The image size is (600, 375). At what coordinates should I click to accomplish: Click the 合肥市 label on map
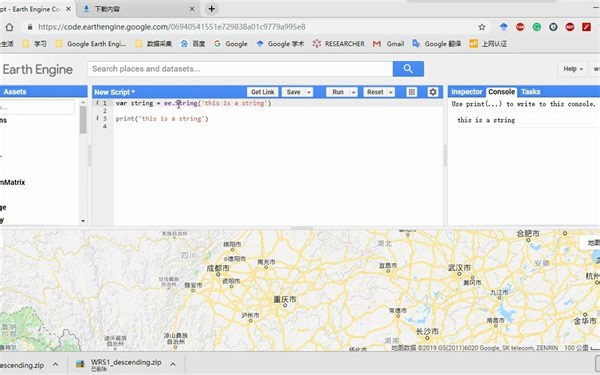click(528, 233)
